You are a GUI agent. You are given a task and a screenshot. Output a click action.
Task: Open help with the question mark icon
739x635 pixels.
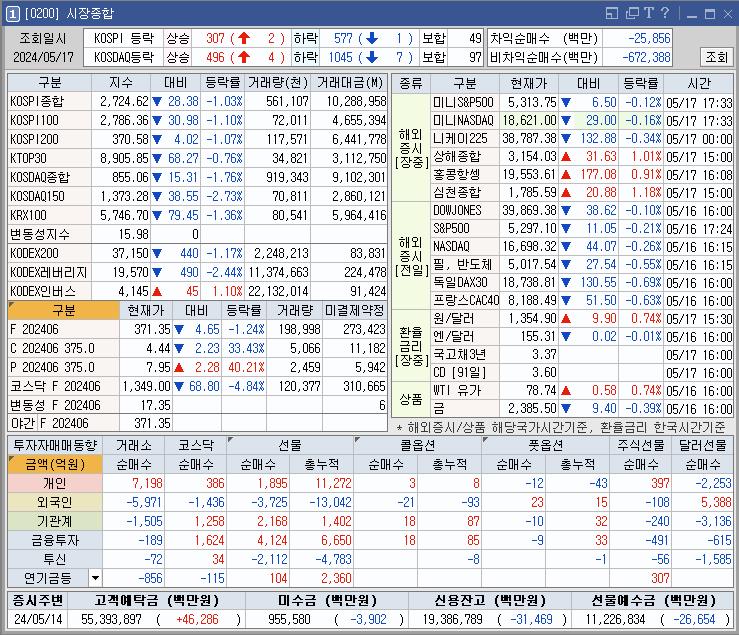pos(665,13)
